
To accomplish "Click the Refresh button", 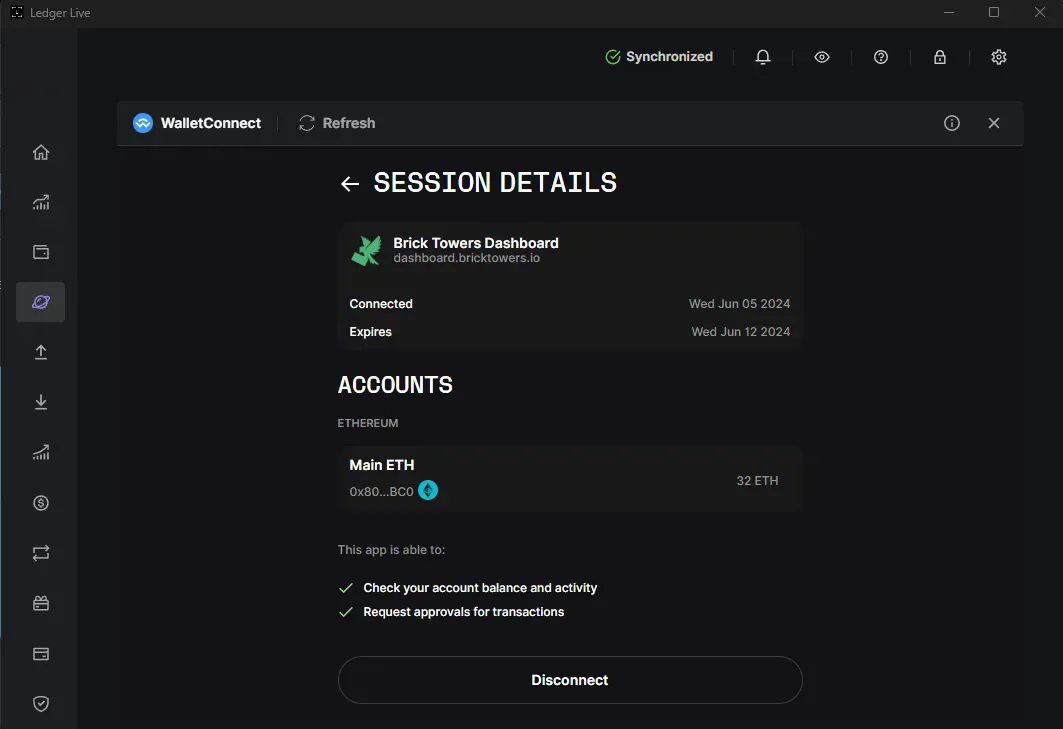I will click(337, 123).
